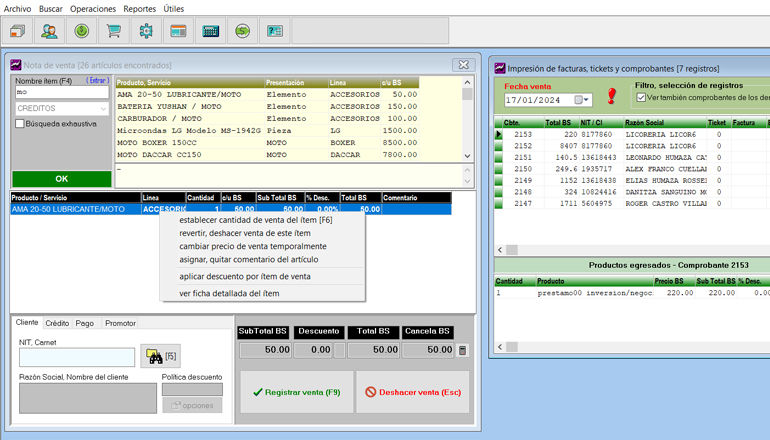The width and height of the screenshot is (770, 440).
Task: Select Microondas LG Modelo MS-1942G row
Action: pos(267,131)
